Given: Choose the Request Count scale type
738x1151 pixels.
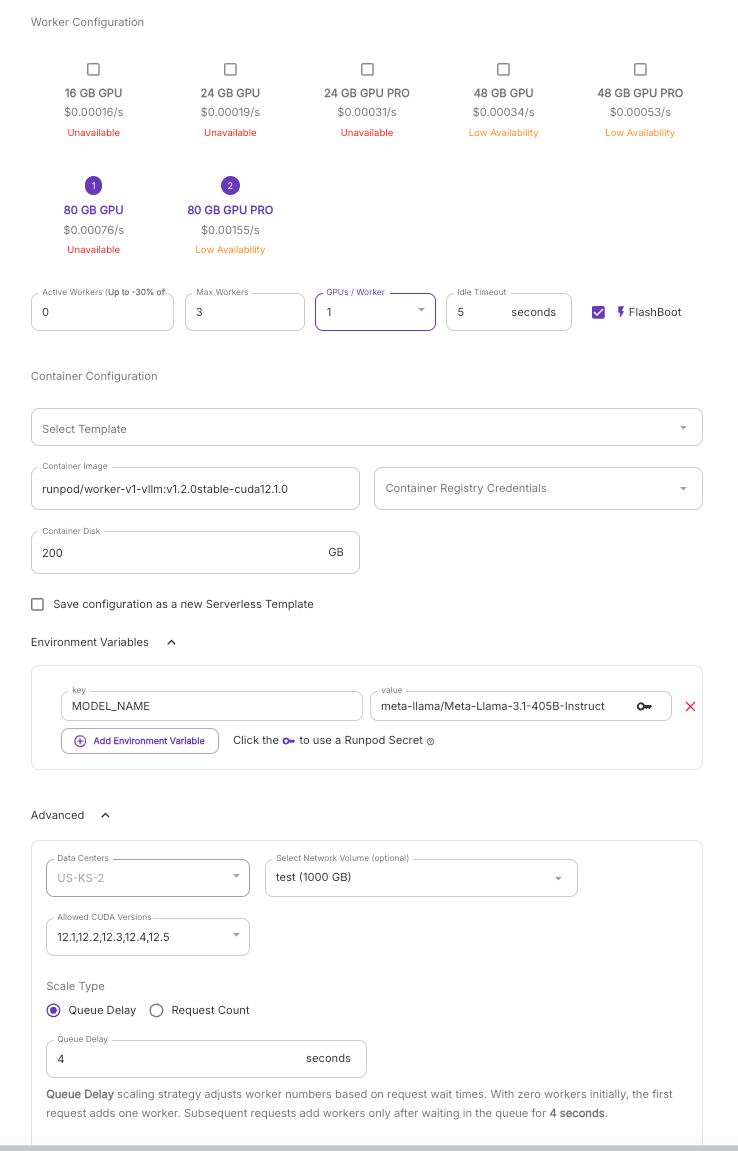Looking at the screenshot, I should (156, 1010).
